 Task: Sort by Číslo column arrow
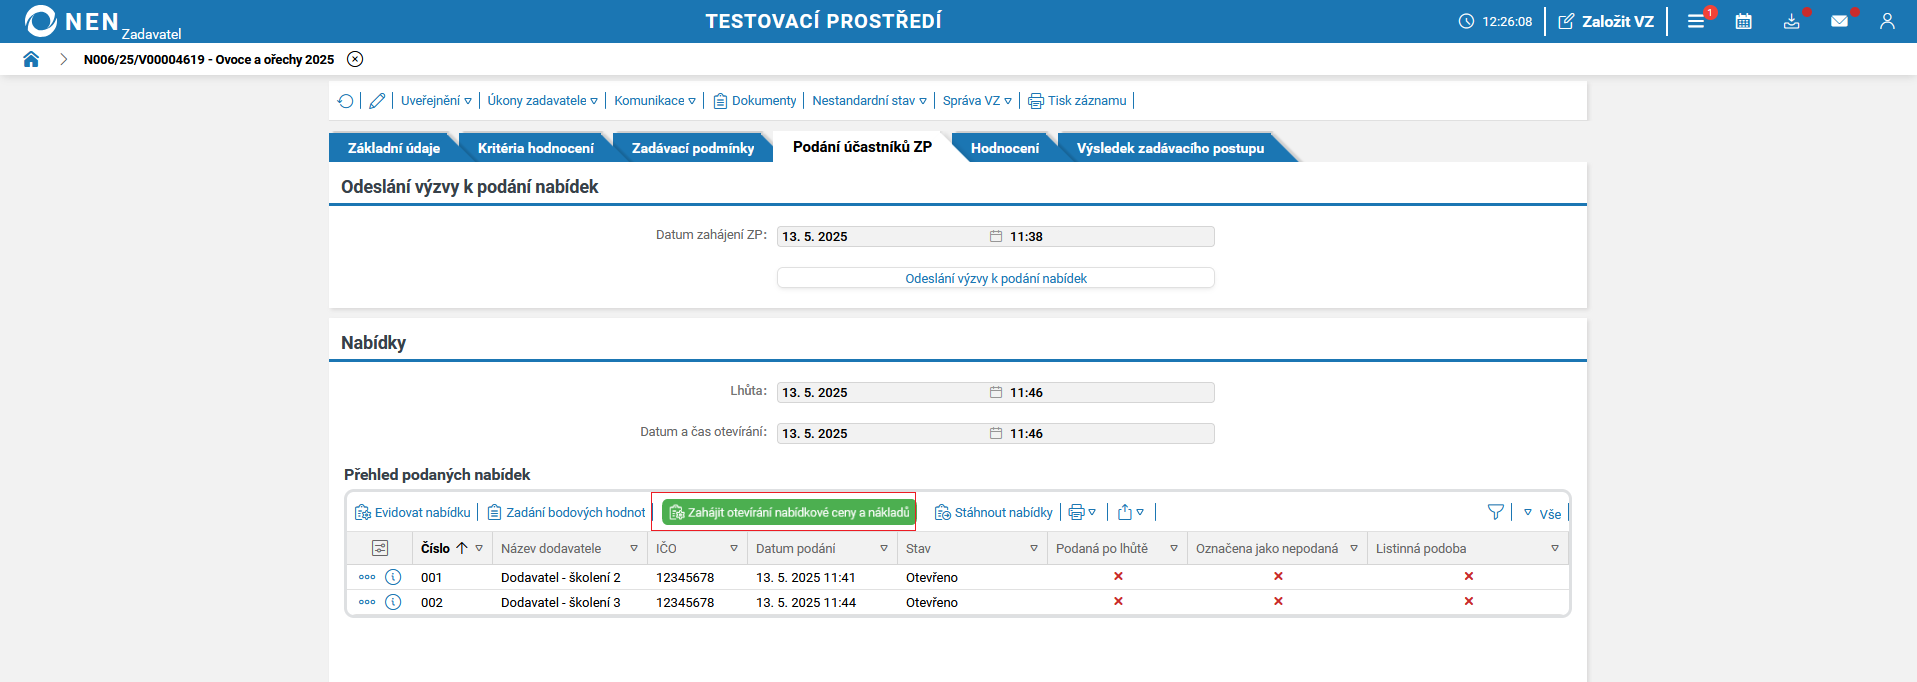462,548
